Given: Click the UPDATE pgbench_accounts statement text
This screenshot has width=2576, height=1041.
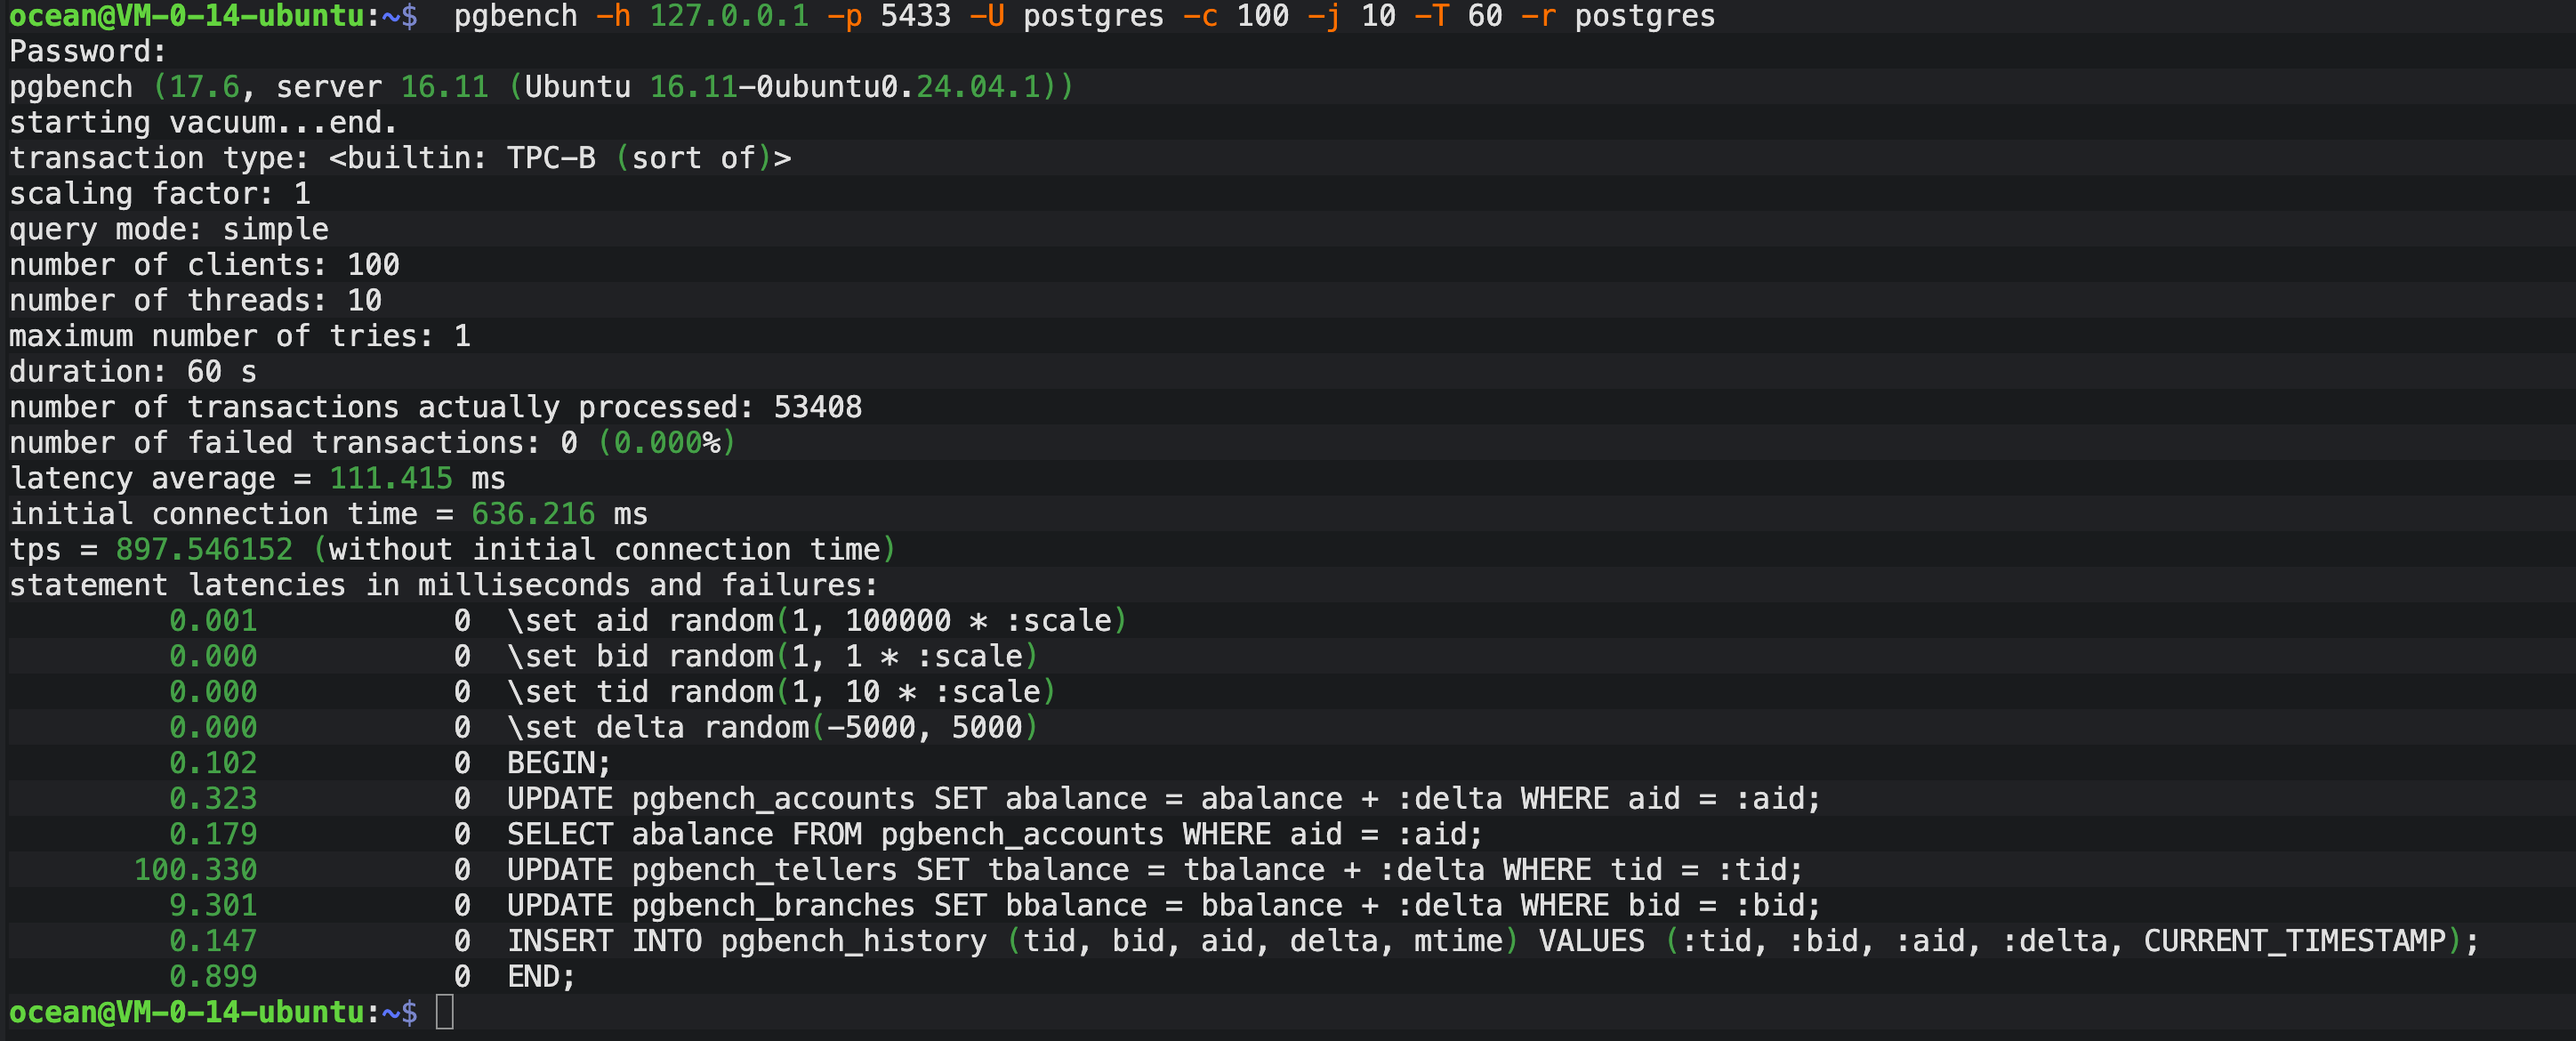Looking at the screenshot, I should [x=1163, y=798].
